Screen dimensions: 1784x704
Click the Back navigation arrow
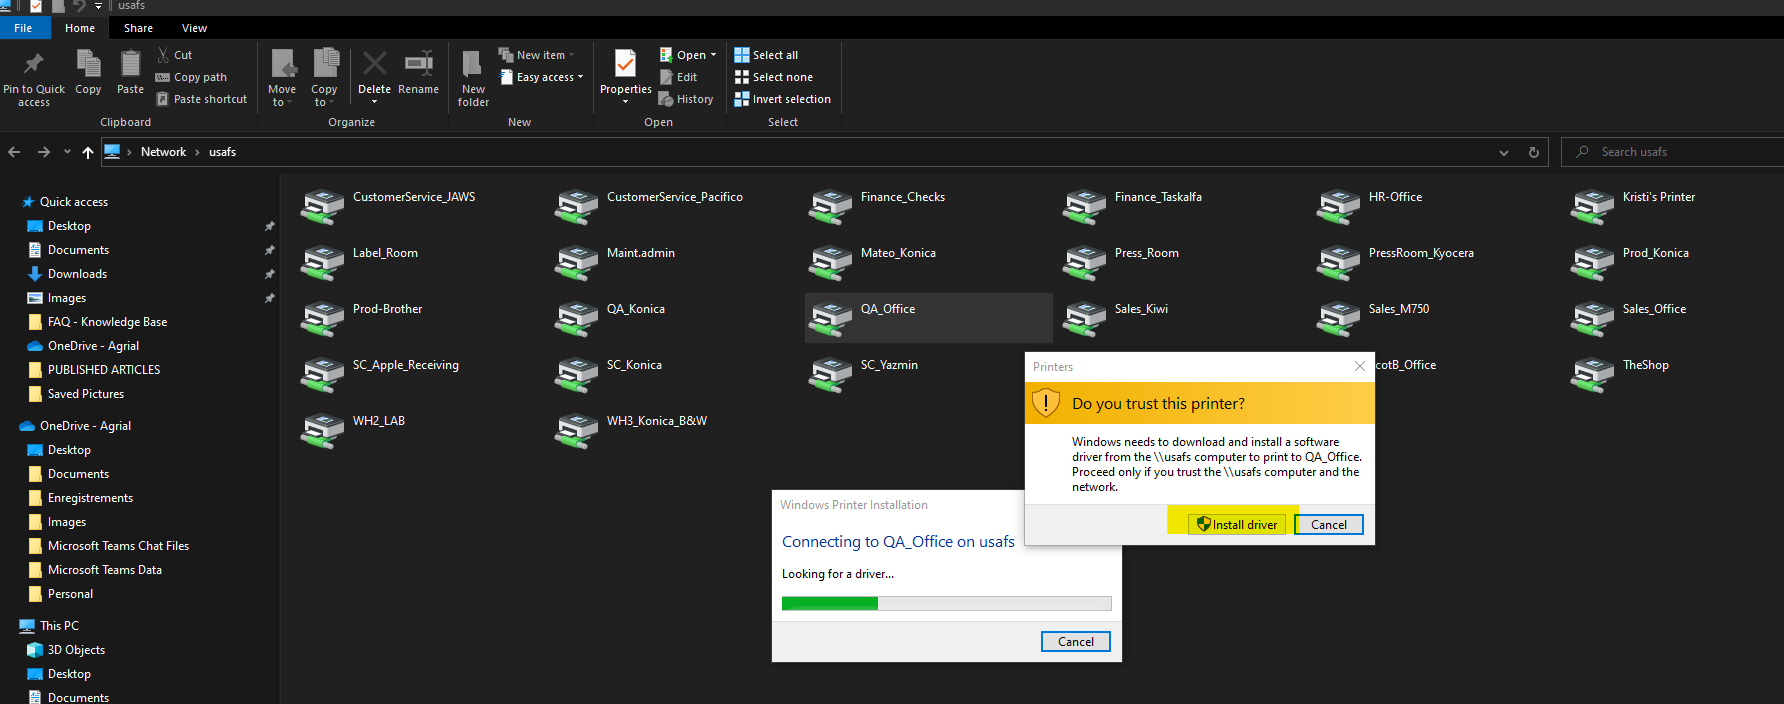pyautogui.click(x=14, y=152)
